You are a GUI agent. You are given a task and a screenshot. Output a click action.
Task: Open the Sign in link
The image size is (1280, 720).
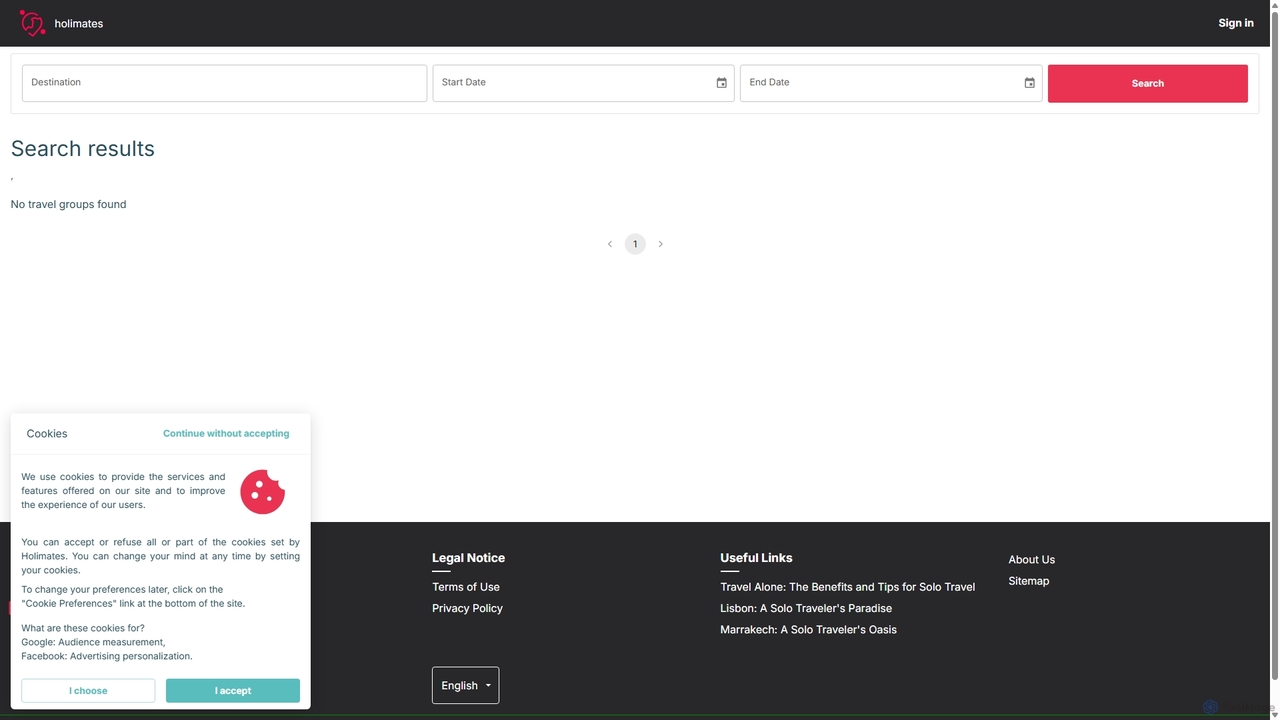pyautogui.click(x=1236, y=23)
